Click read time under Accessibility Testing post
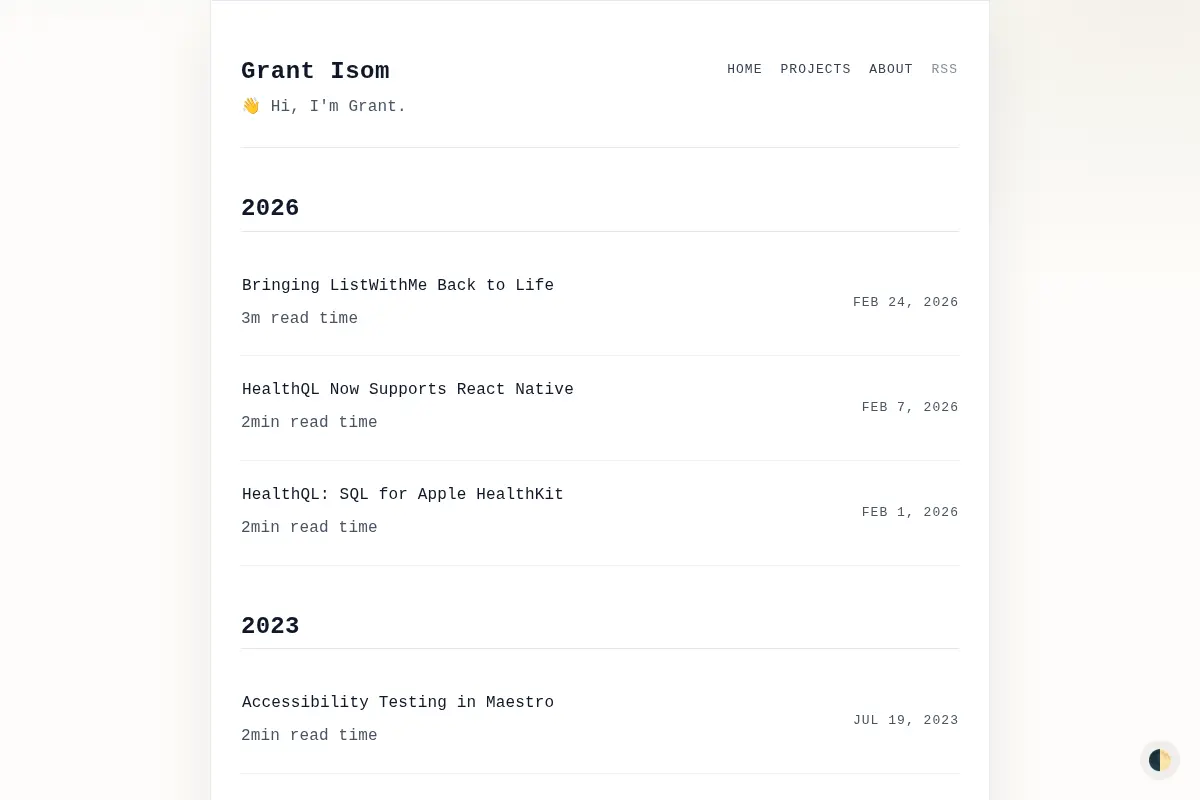This screenshot has width=1200, height=800. pos(309,735)
